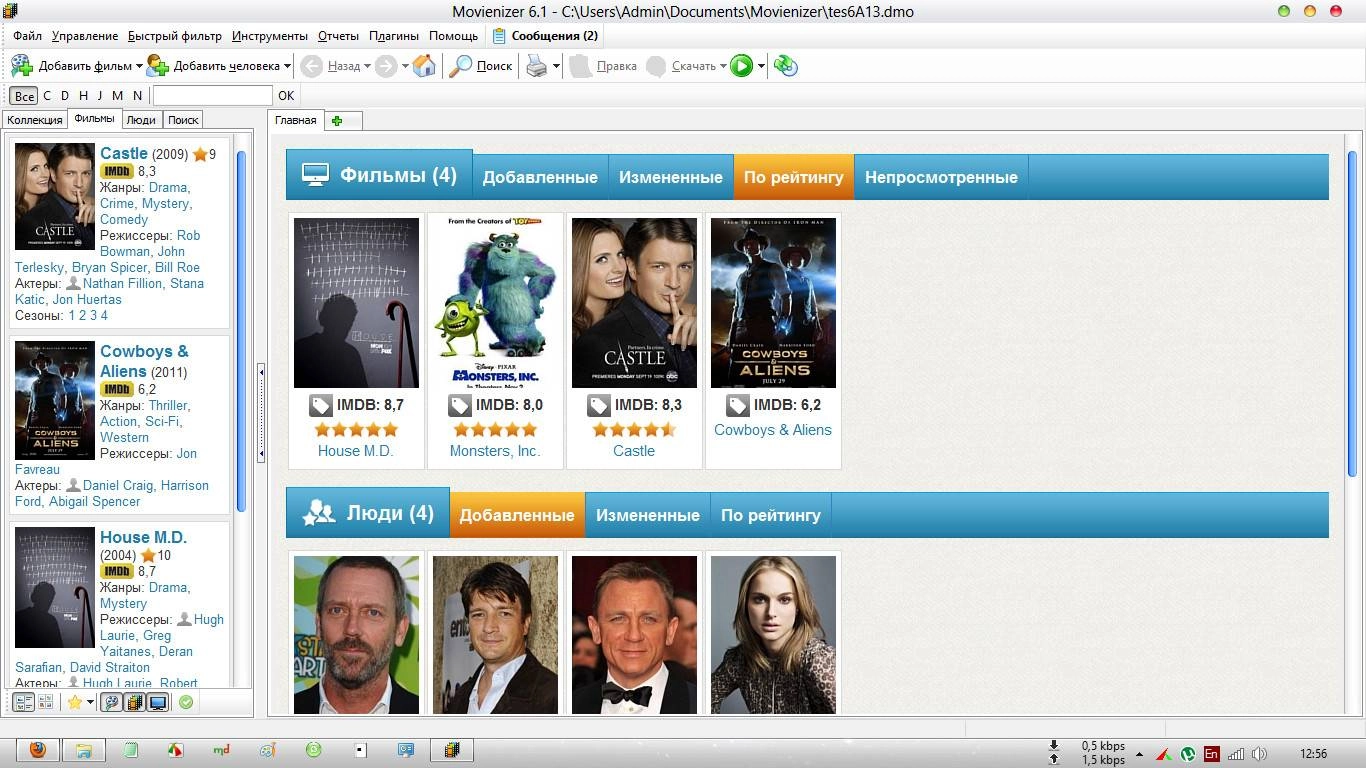The height and width of the screenshot is (768, 1366).
Task: Click the Thriller genre link
Action: (168, 406)
